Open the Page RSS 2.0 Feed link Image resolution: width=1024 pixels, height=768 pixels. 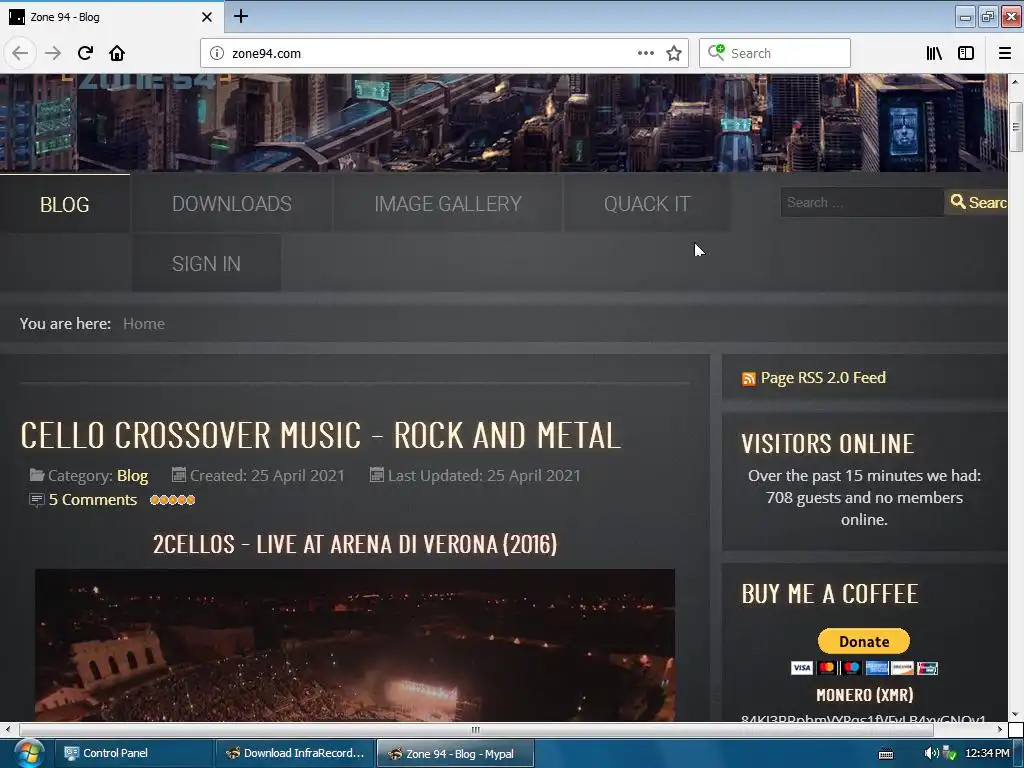823,377
